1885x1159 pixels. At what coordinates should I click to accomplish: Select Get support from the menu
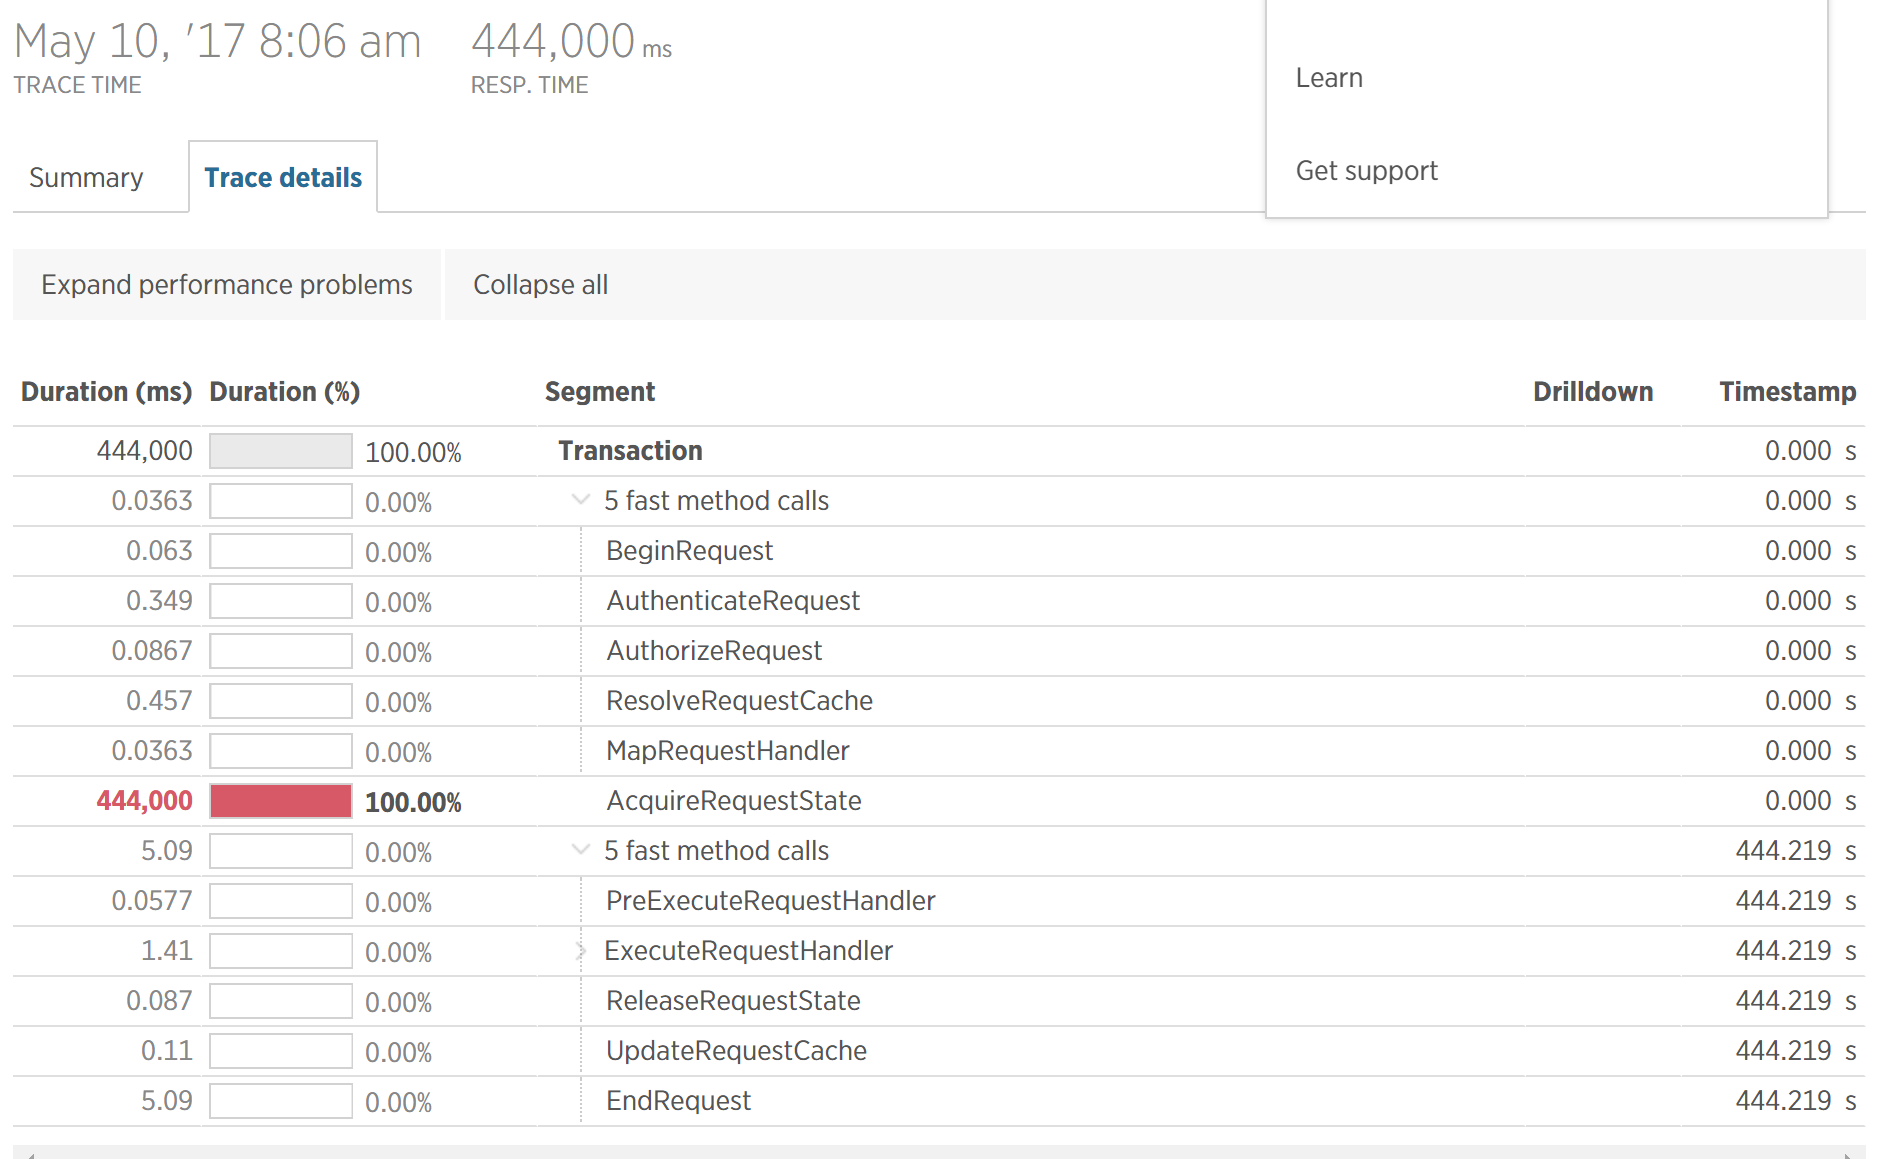click(x=1367, y=170)
